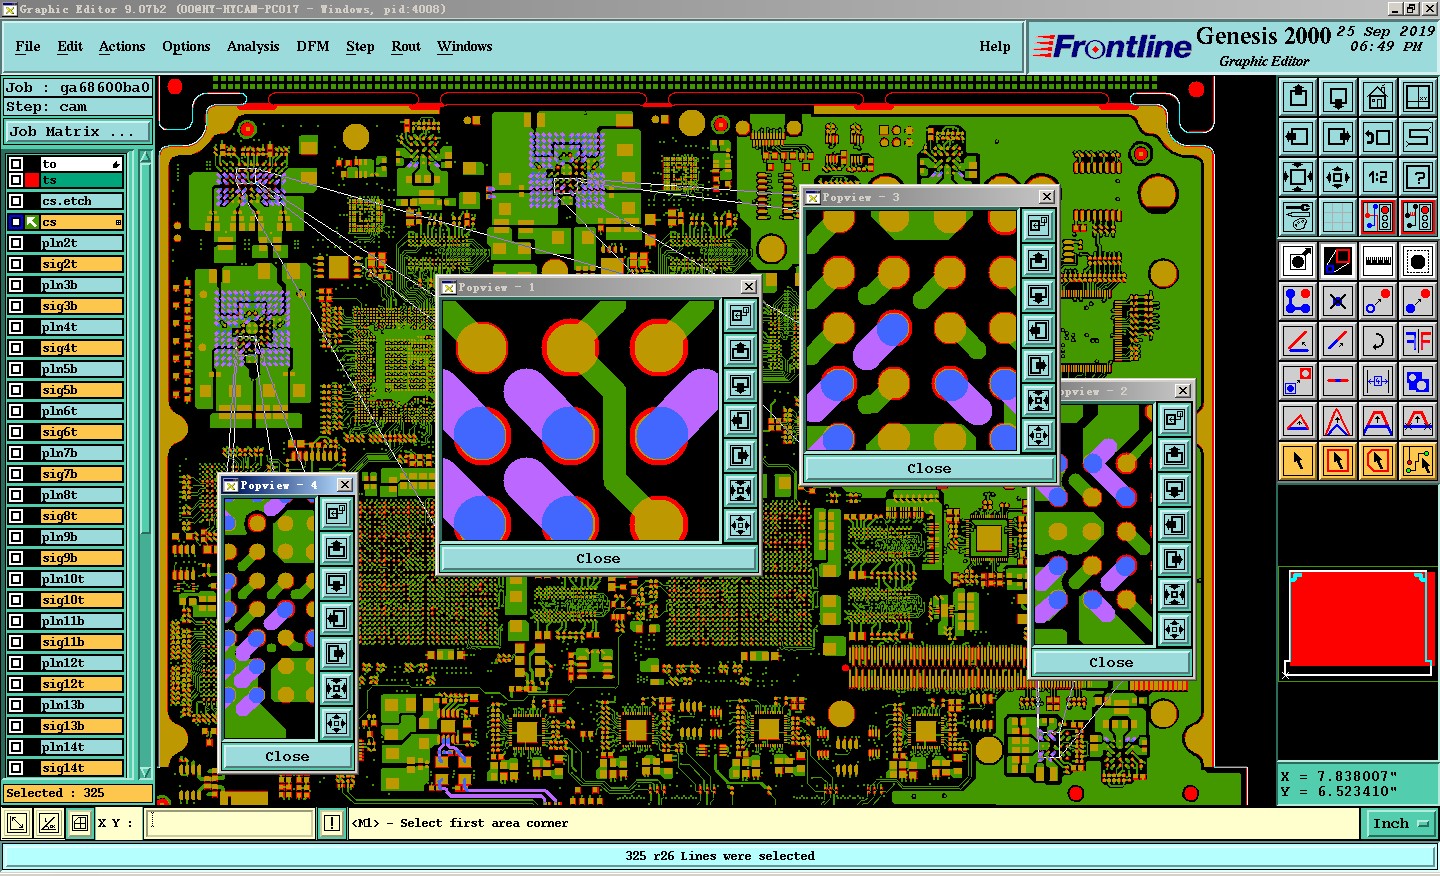Click the overlapping blue circles tool icon

pyautogui.click(x=1418, y=381)
